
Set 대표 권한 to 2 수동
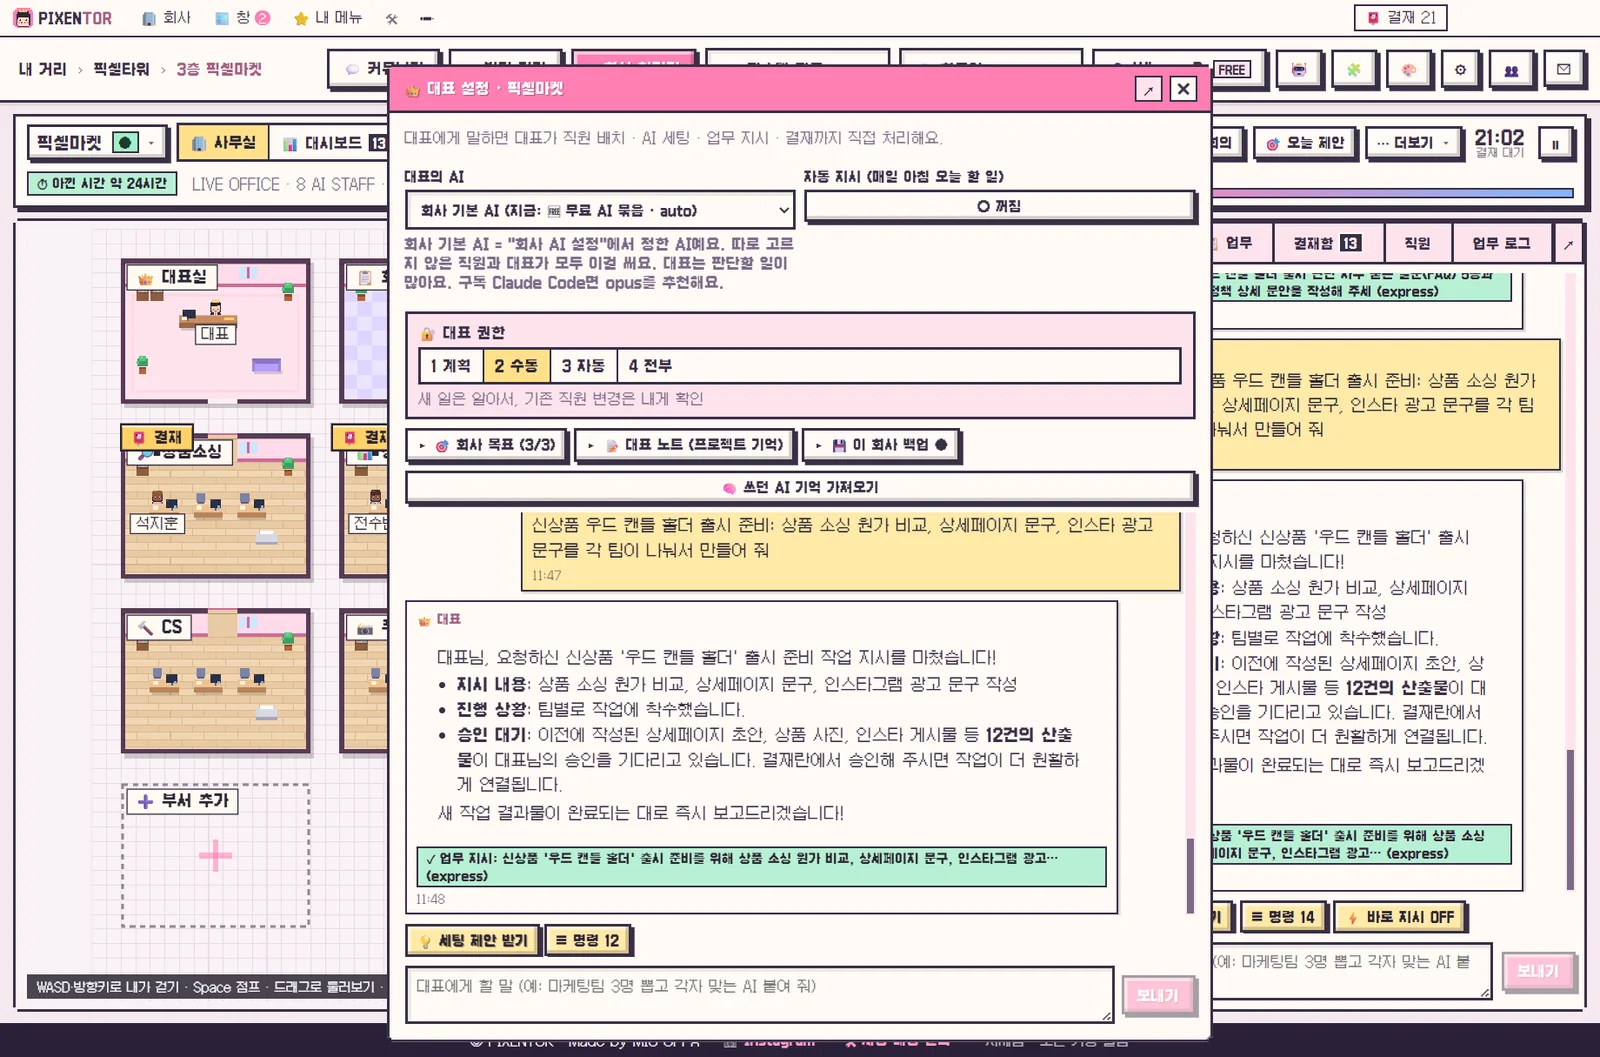pyautogui.click(x=516, y=366)
